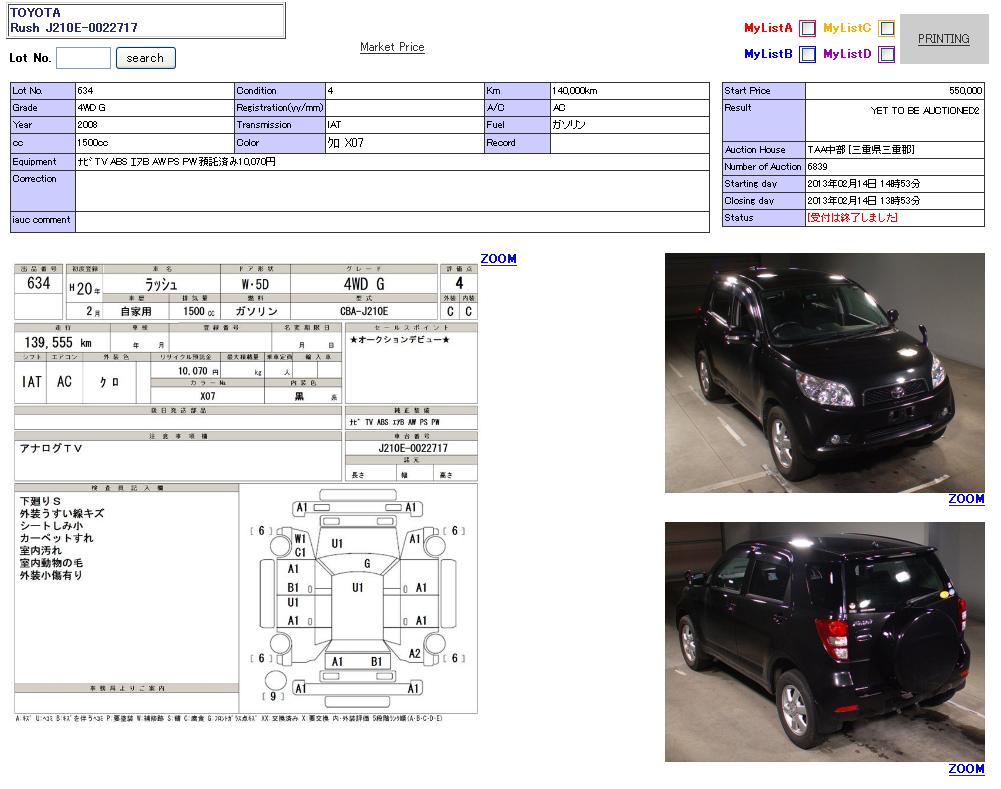Screen dimensions: 1001x789
Task: Open the rear view car photo
Action: pyautogui.click(x=824, y=641)
